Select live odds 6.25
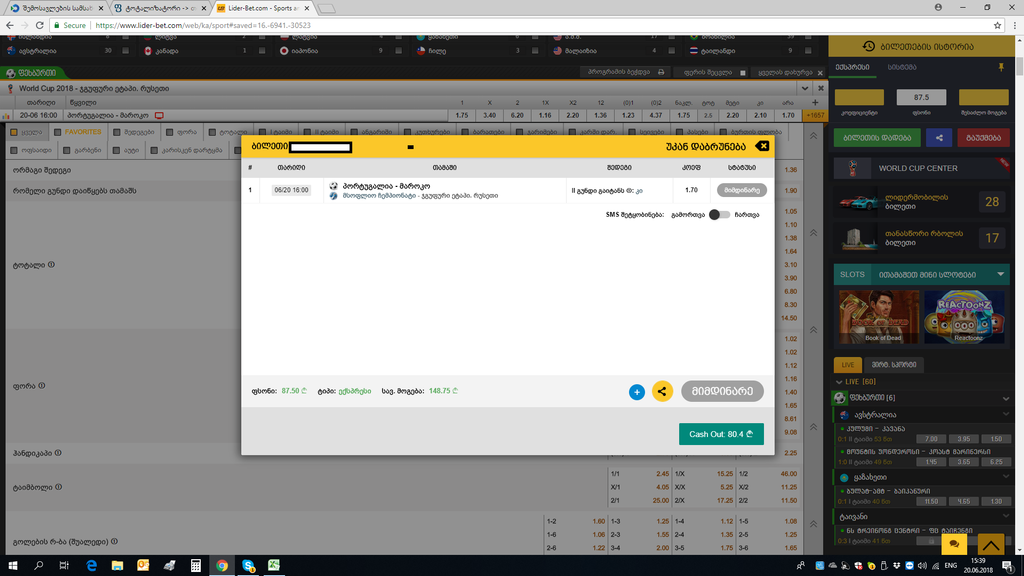Viewport: 1024px width, 576px height. (x=996, y=462)
